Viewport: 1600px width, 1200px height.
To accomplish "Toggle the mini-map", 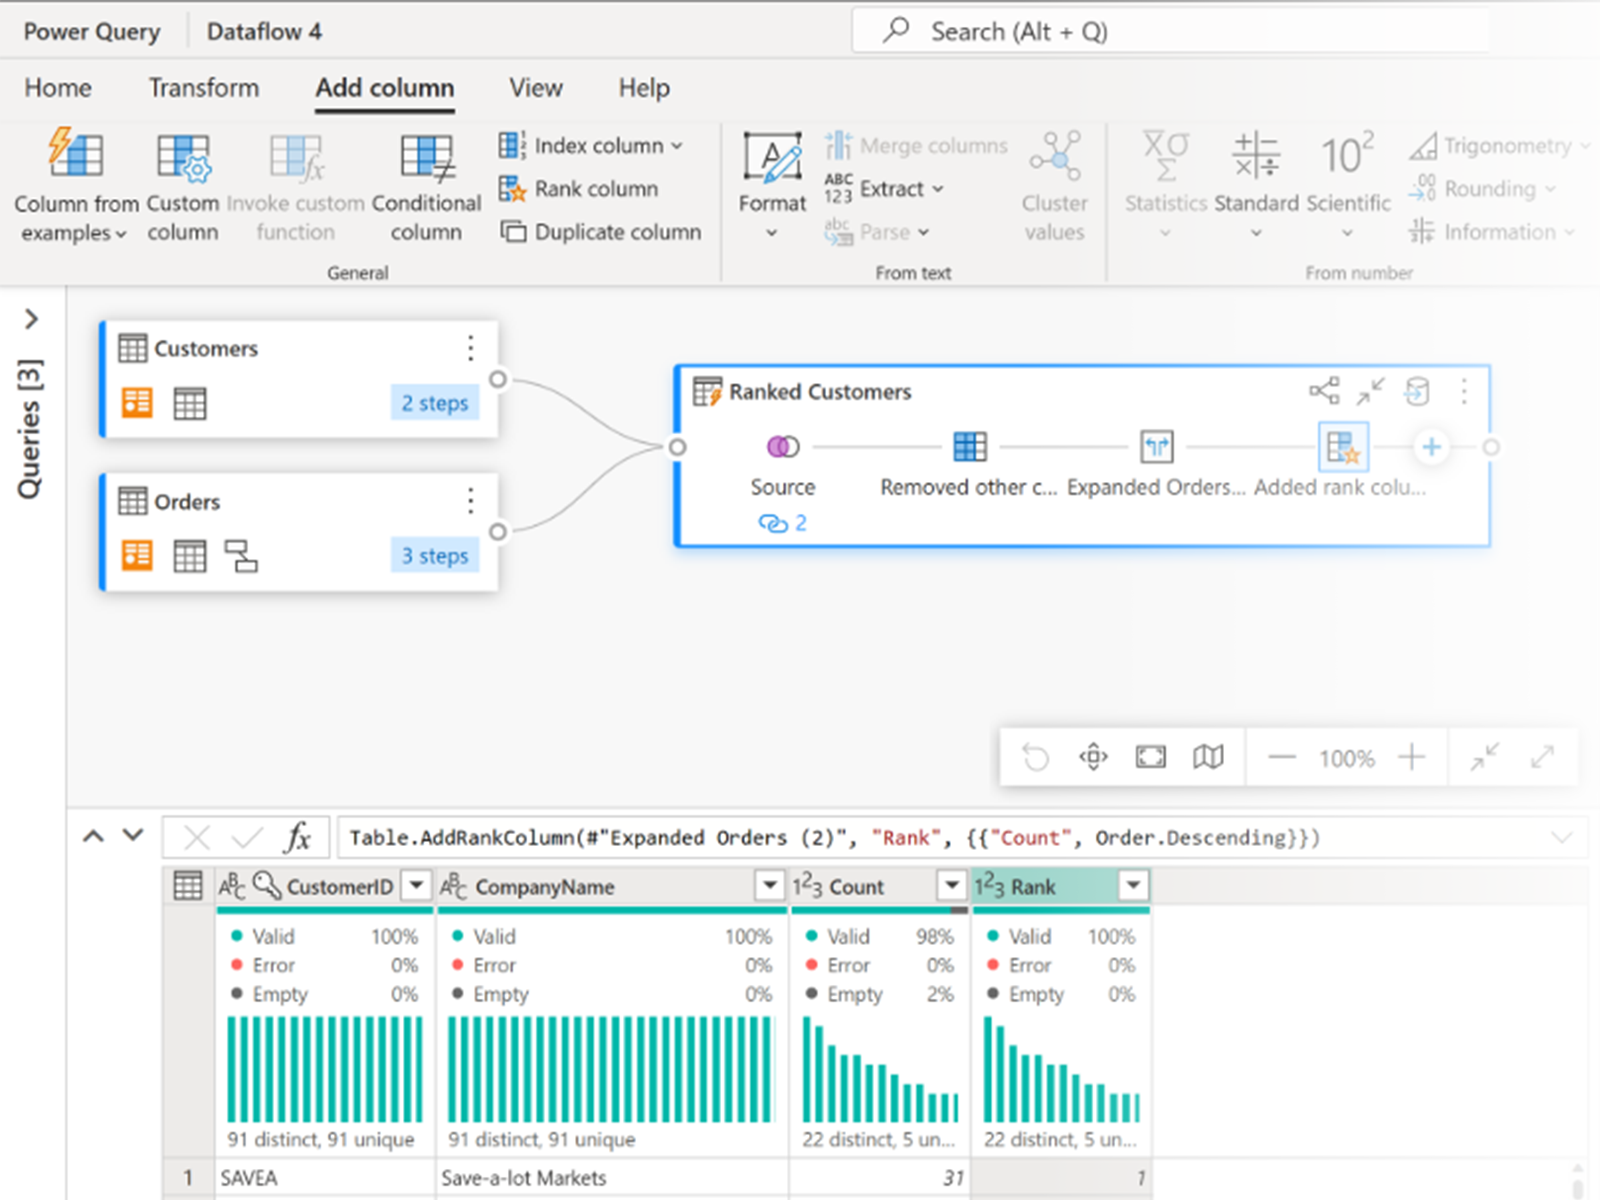I will click(1208, 757).
